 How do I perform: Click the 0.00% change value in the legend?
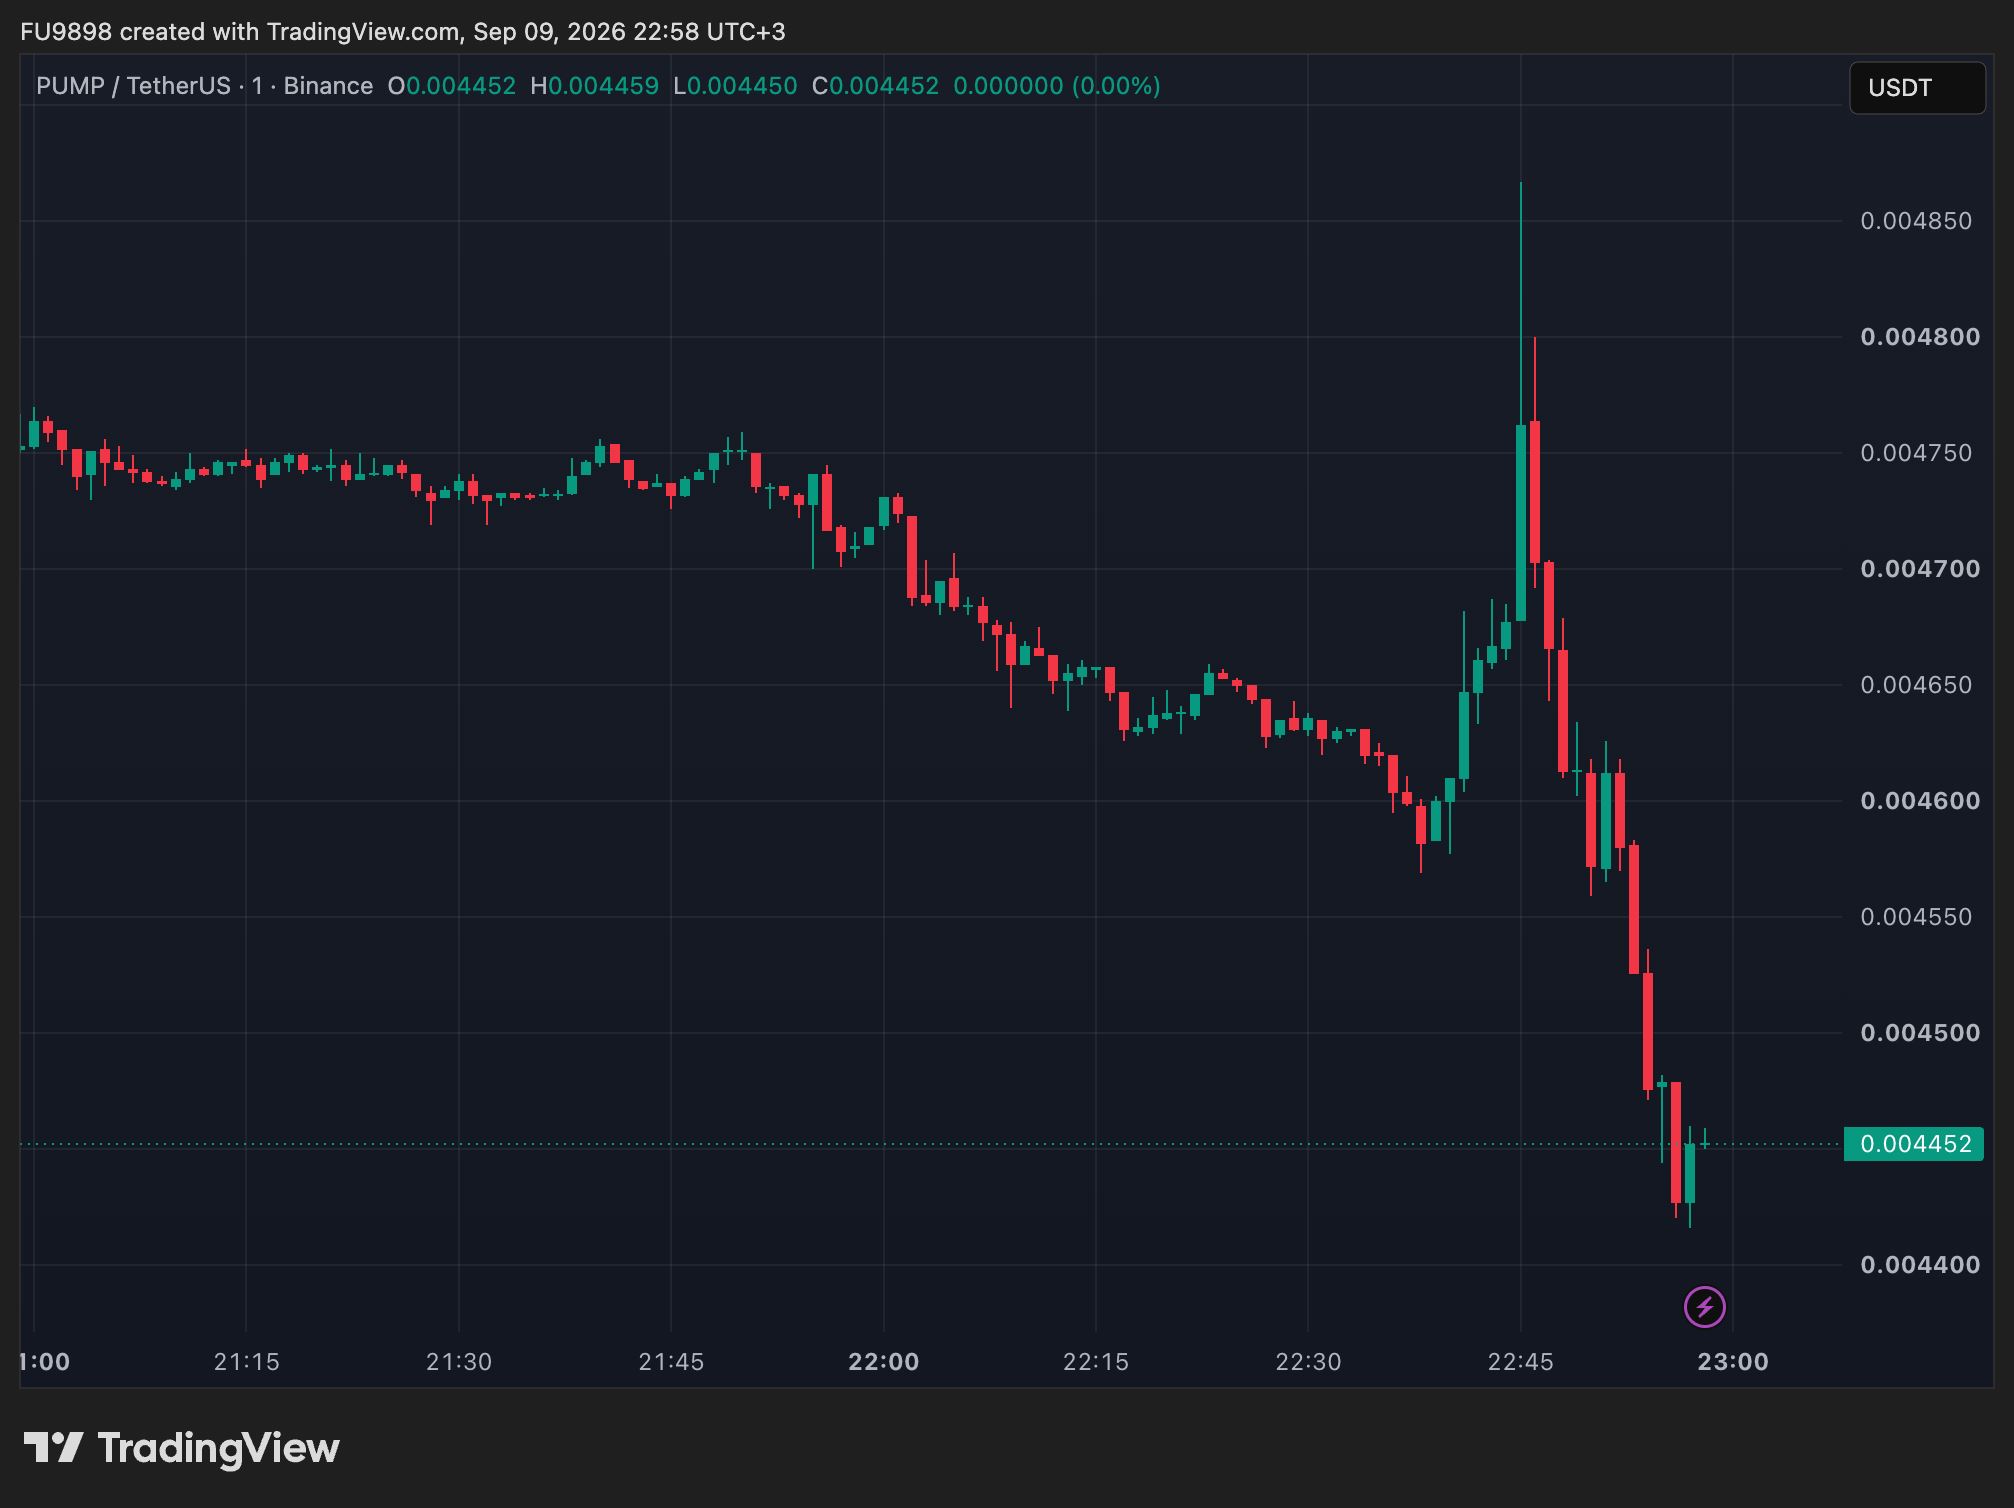click(x=1116, y=86)
